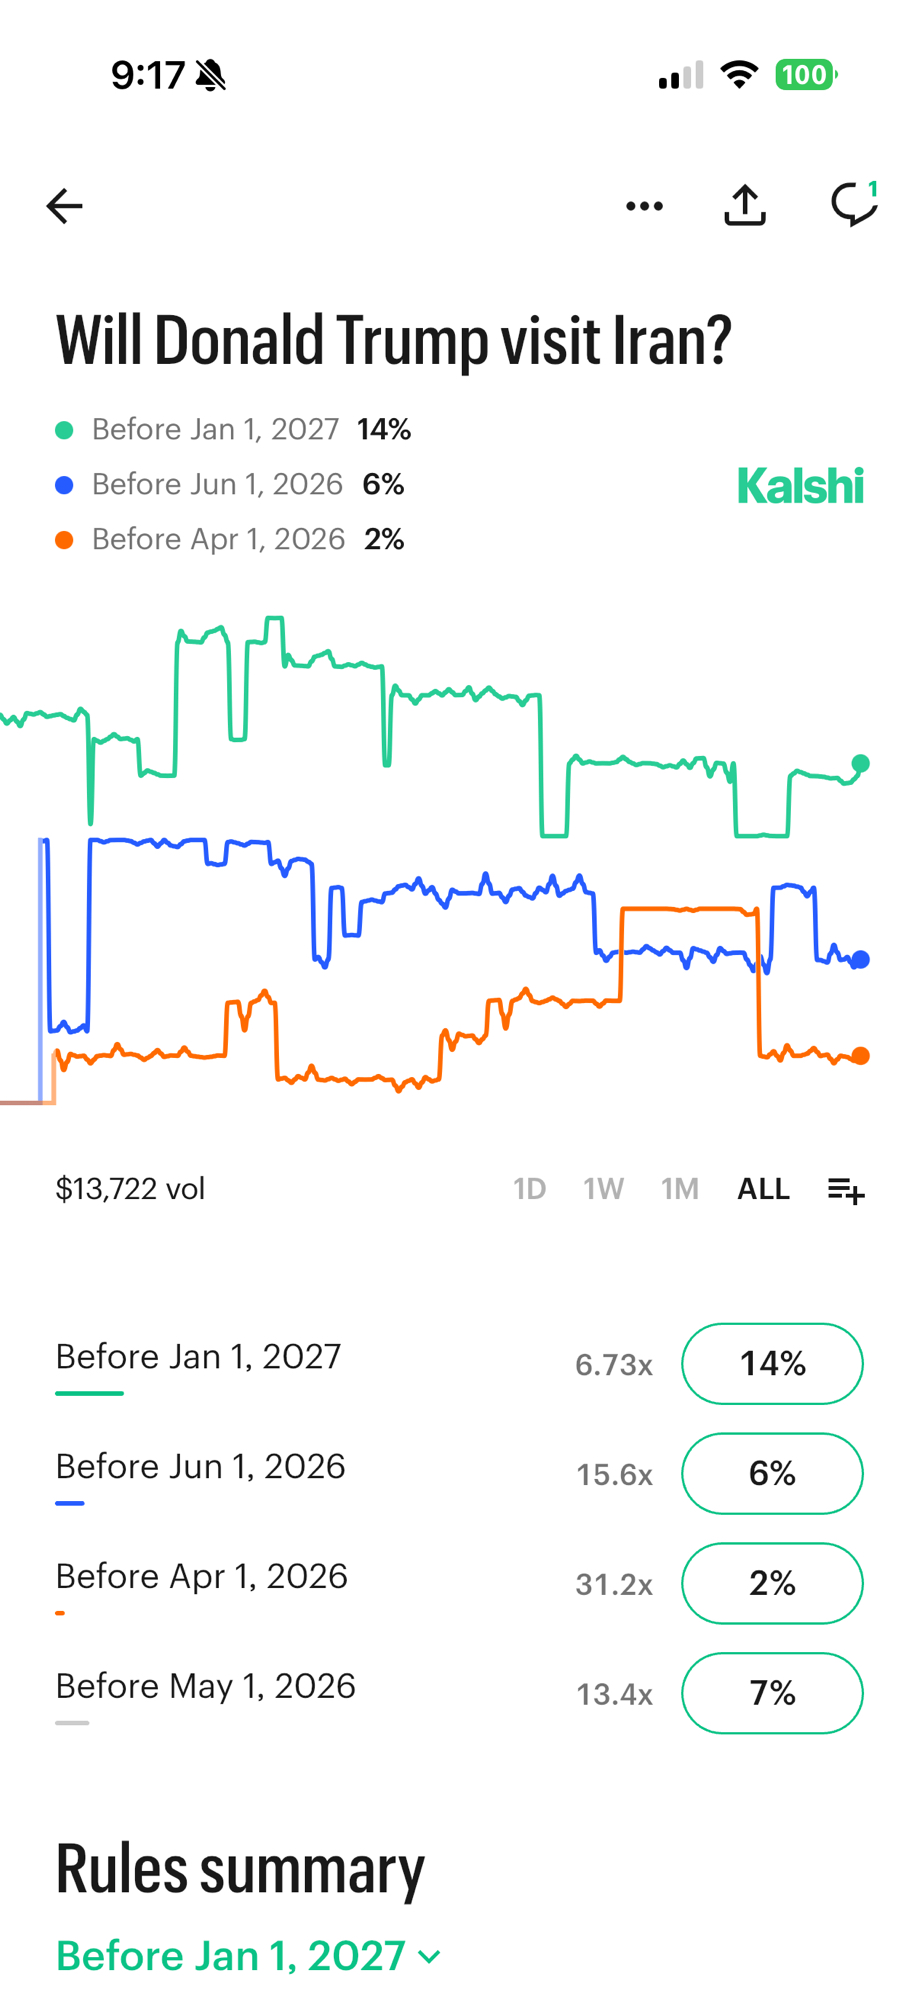Toggle the orange Before Apr 1, 2026 legend
Viewport: 919px width, 2000px height.
coord(218,540)
